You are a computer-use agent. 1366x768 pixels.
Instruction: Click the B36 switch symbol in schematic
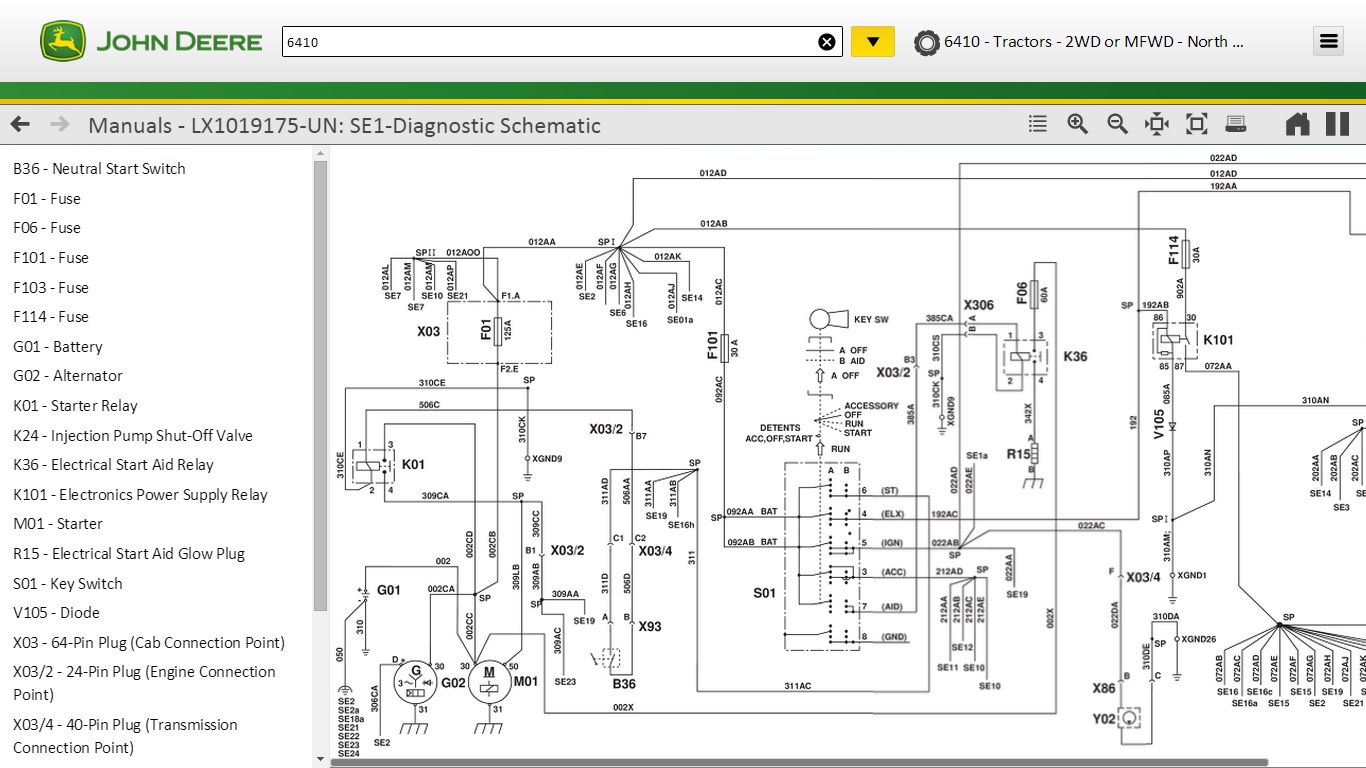pos(608,660)
